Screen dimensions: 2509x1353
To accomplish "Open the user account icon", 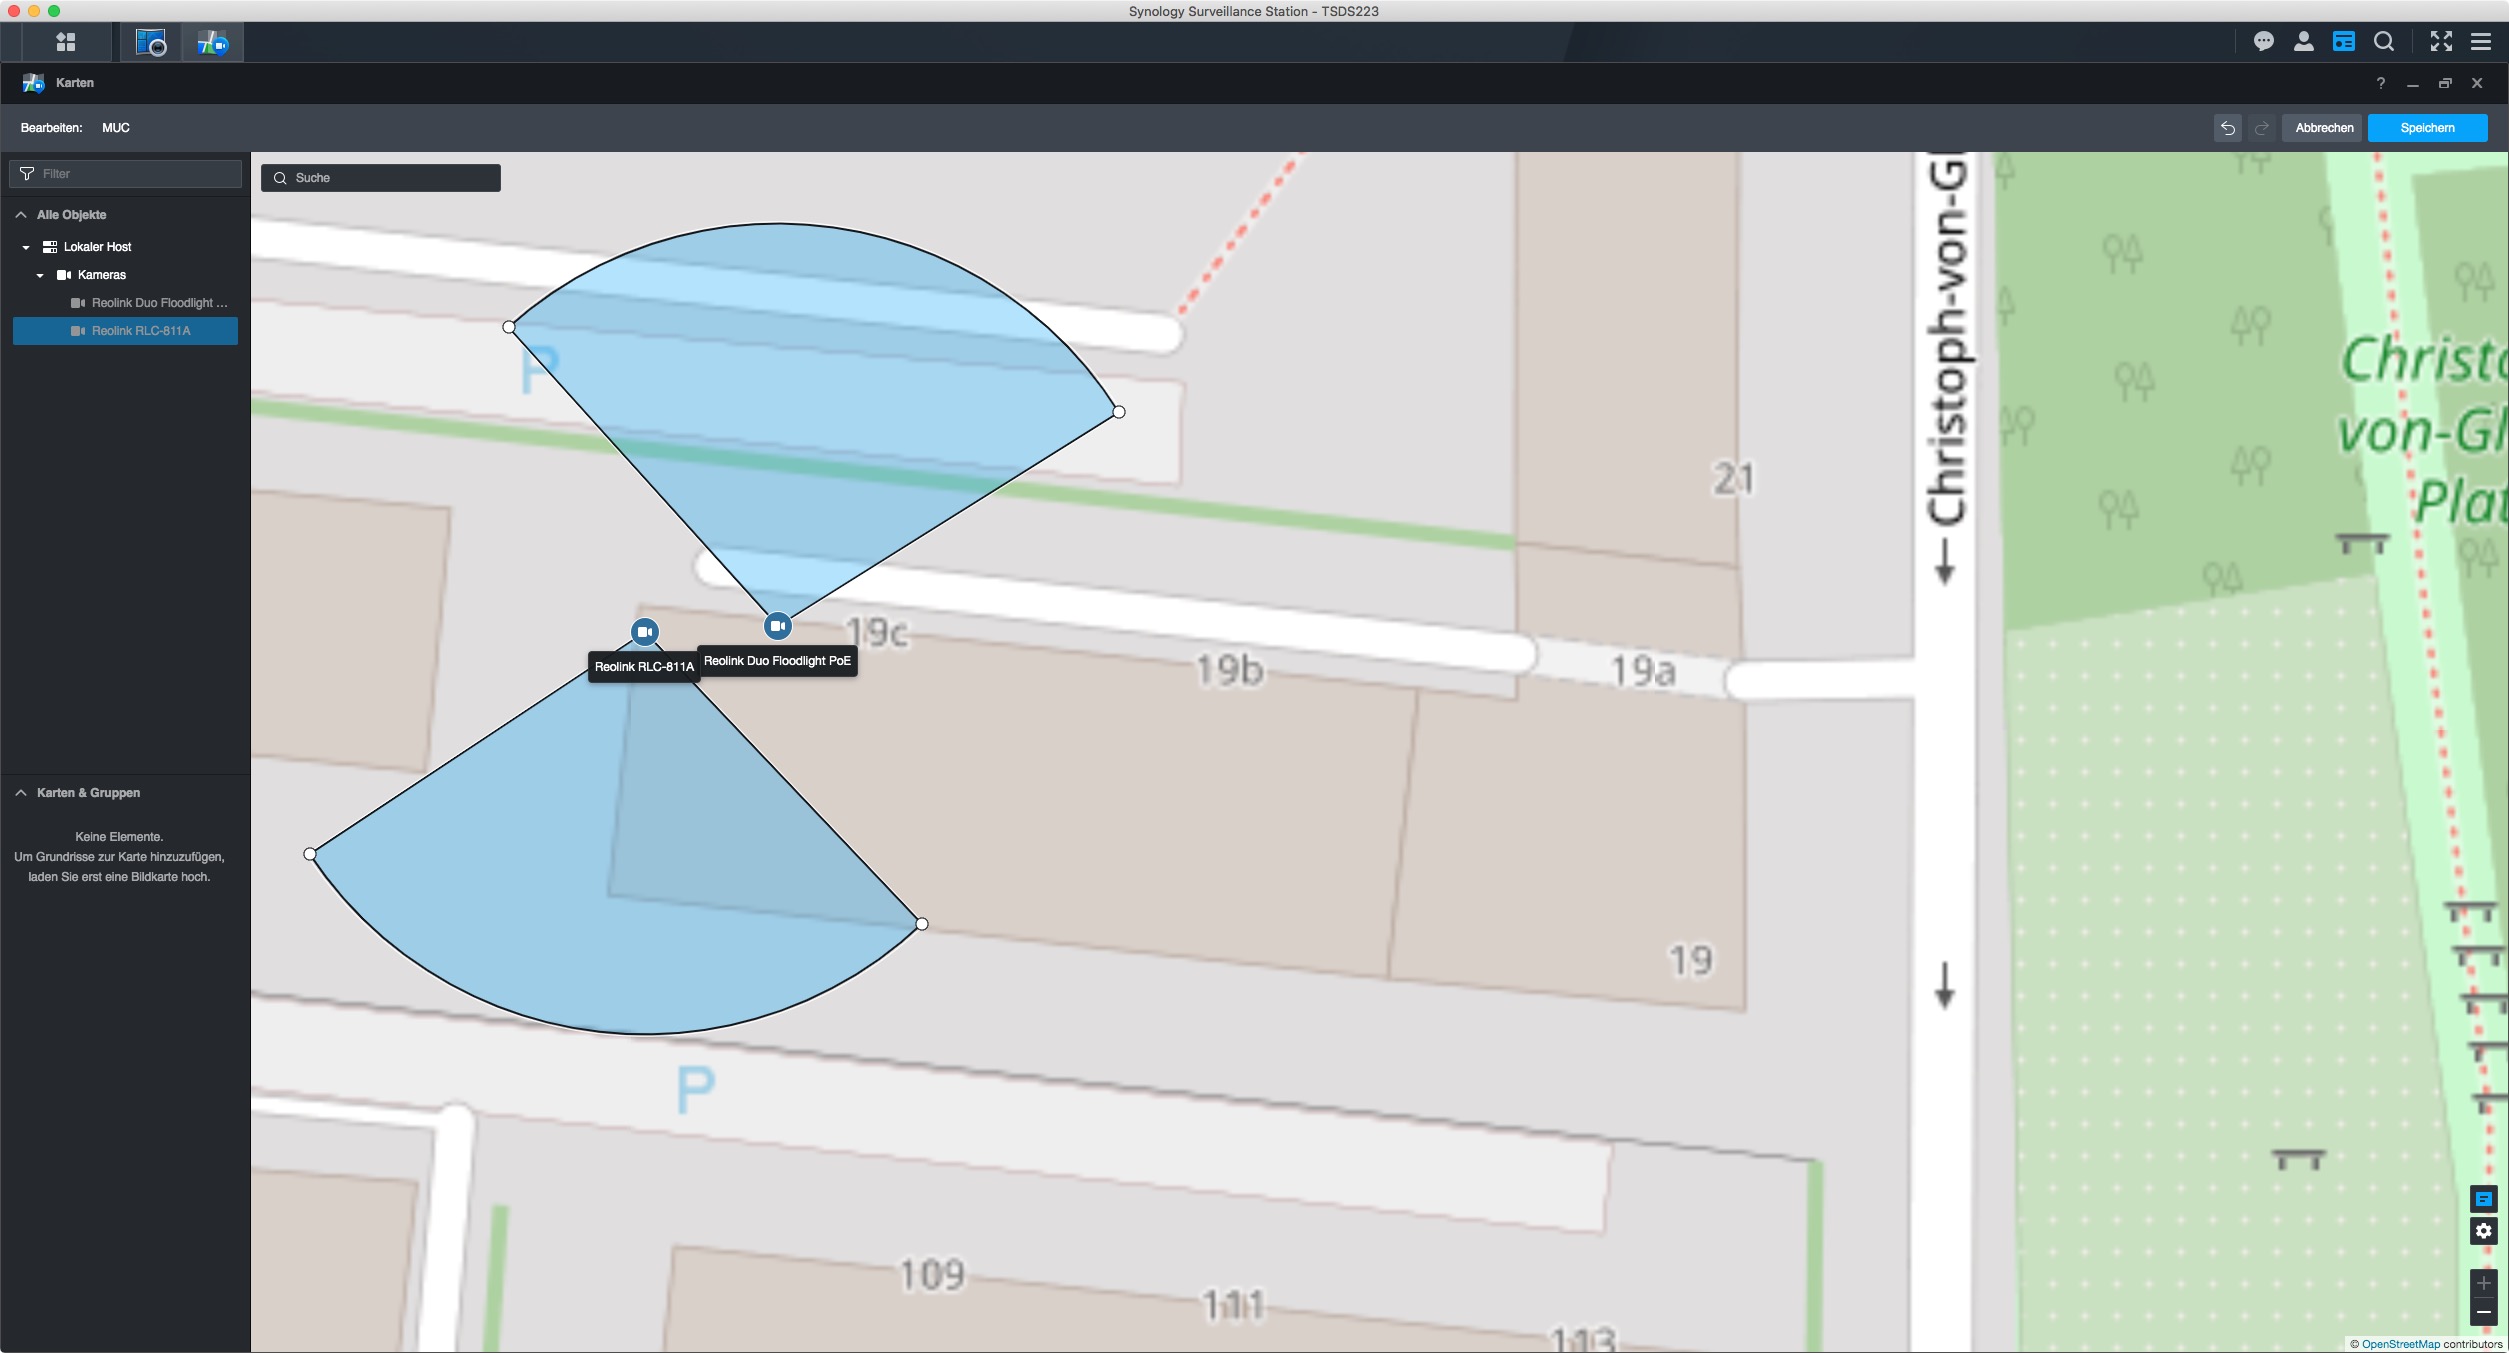I will [x=2304, y=41].
